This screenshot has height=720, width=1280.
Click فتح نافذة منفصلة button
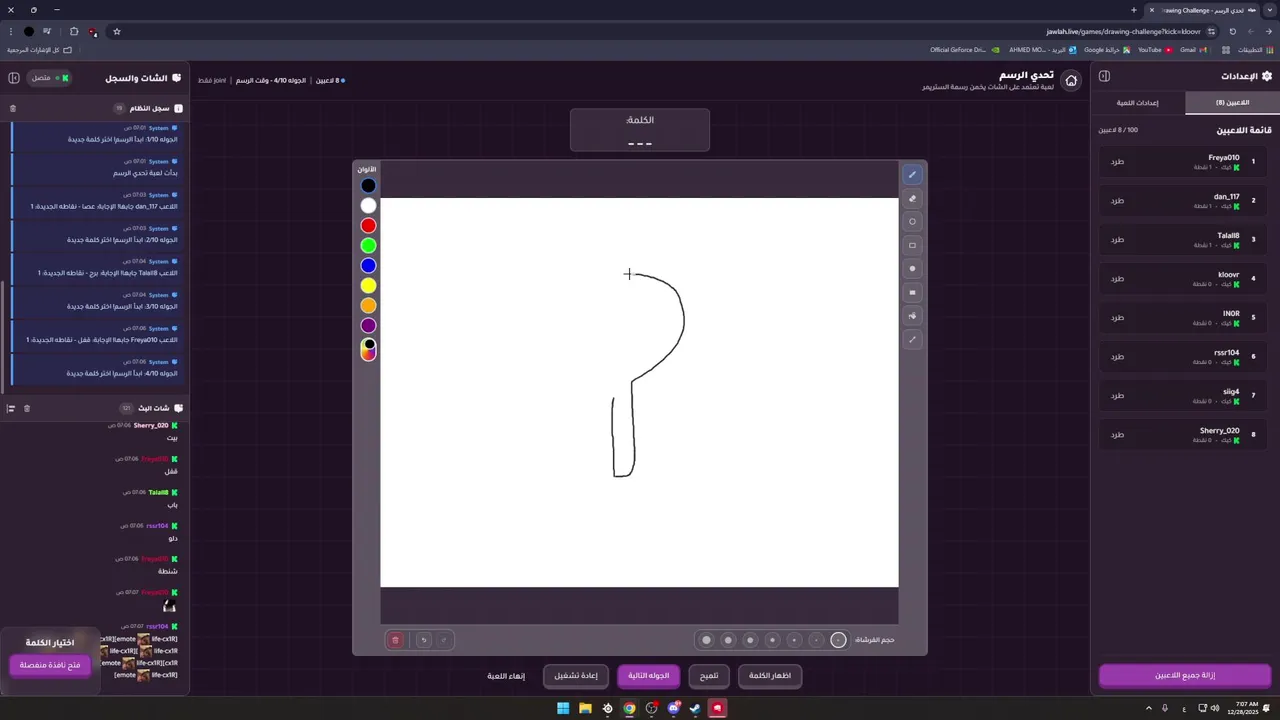50,665
